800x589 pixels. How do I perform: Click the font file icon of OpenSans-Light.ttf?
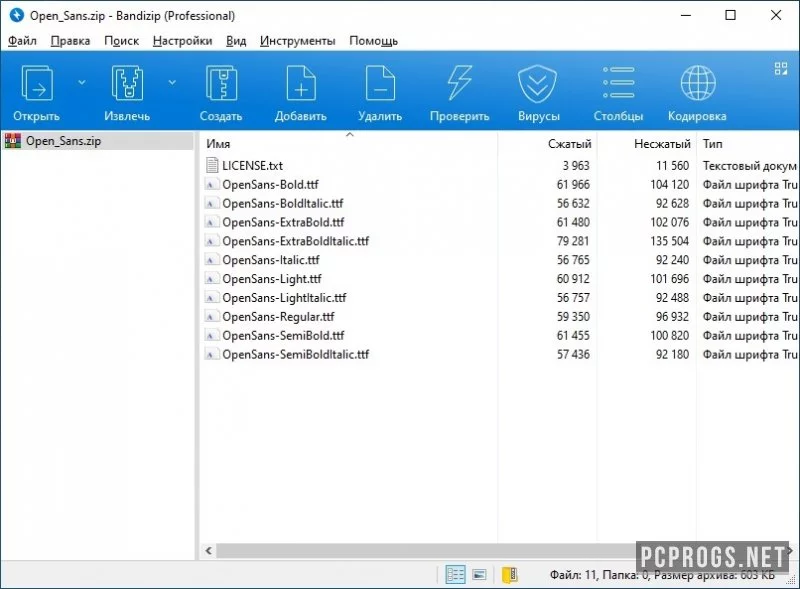pyautogui.click(x=211, y=279)
